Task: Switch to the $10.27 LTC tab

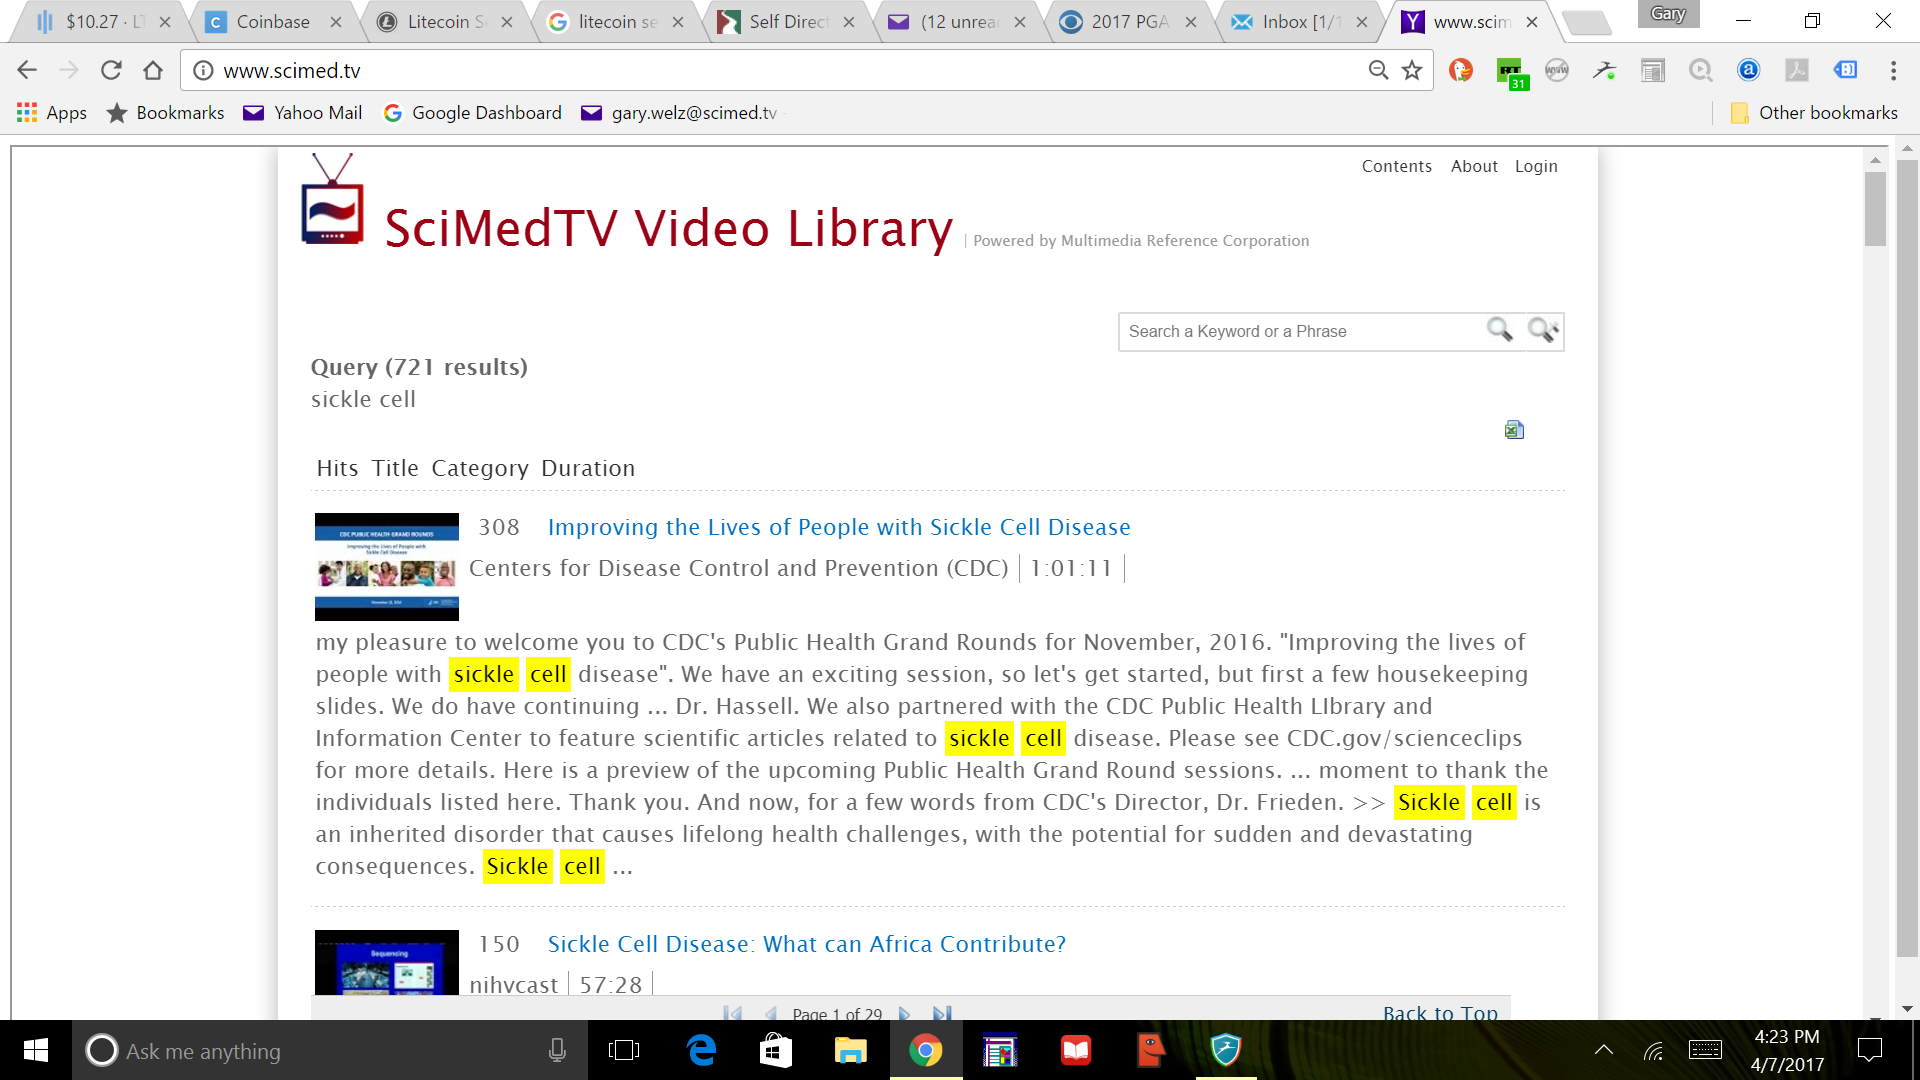Action: pos(100,22)
